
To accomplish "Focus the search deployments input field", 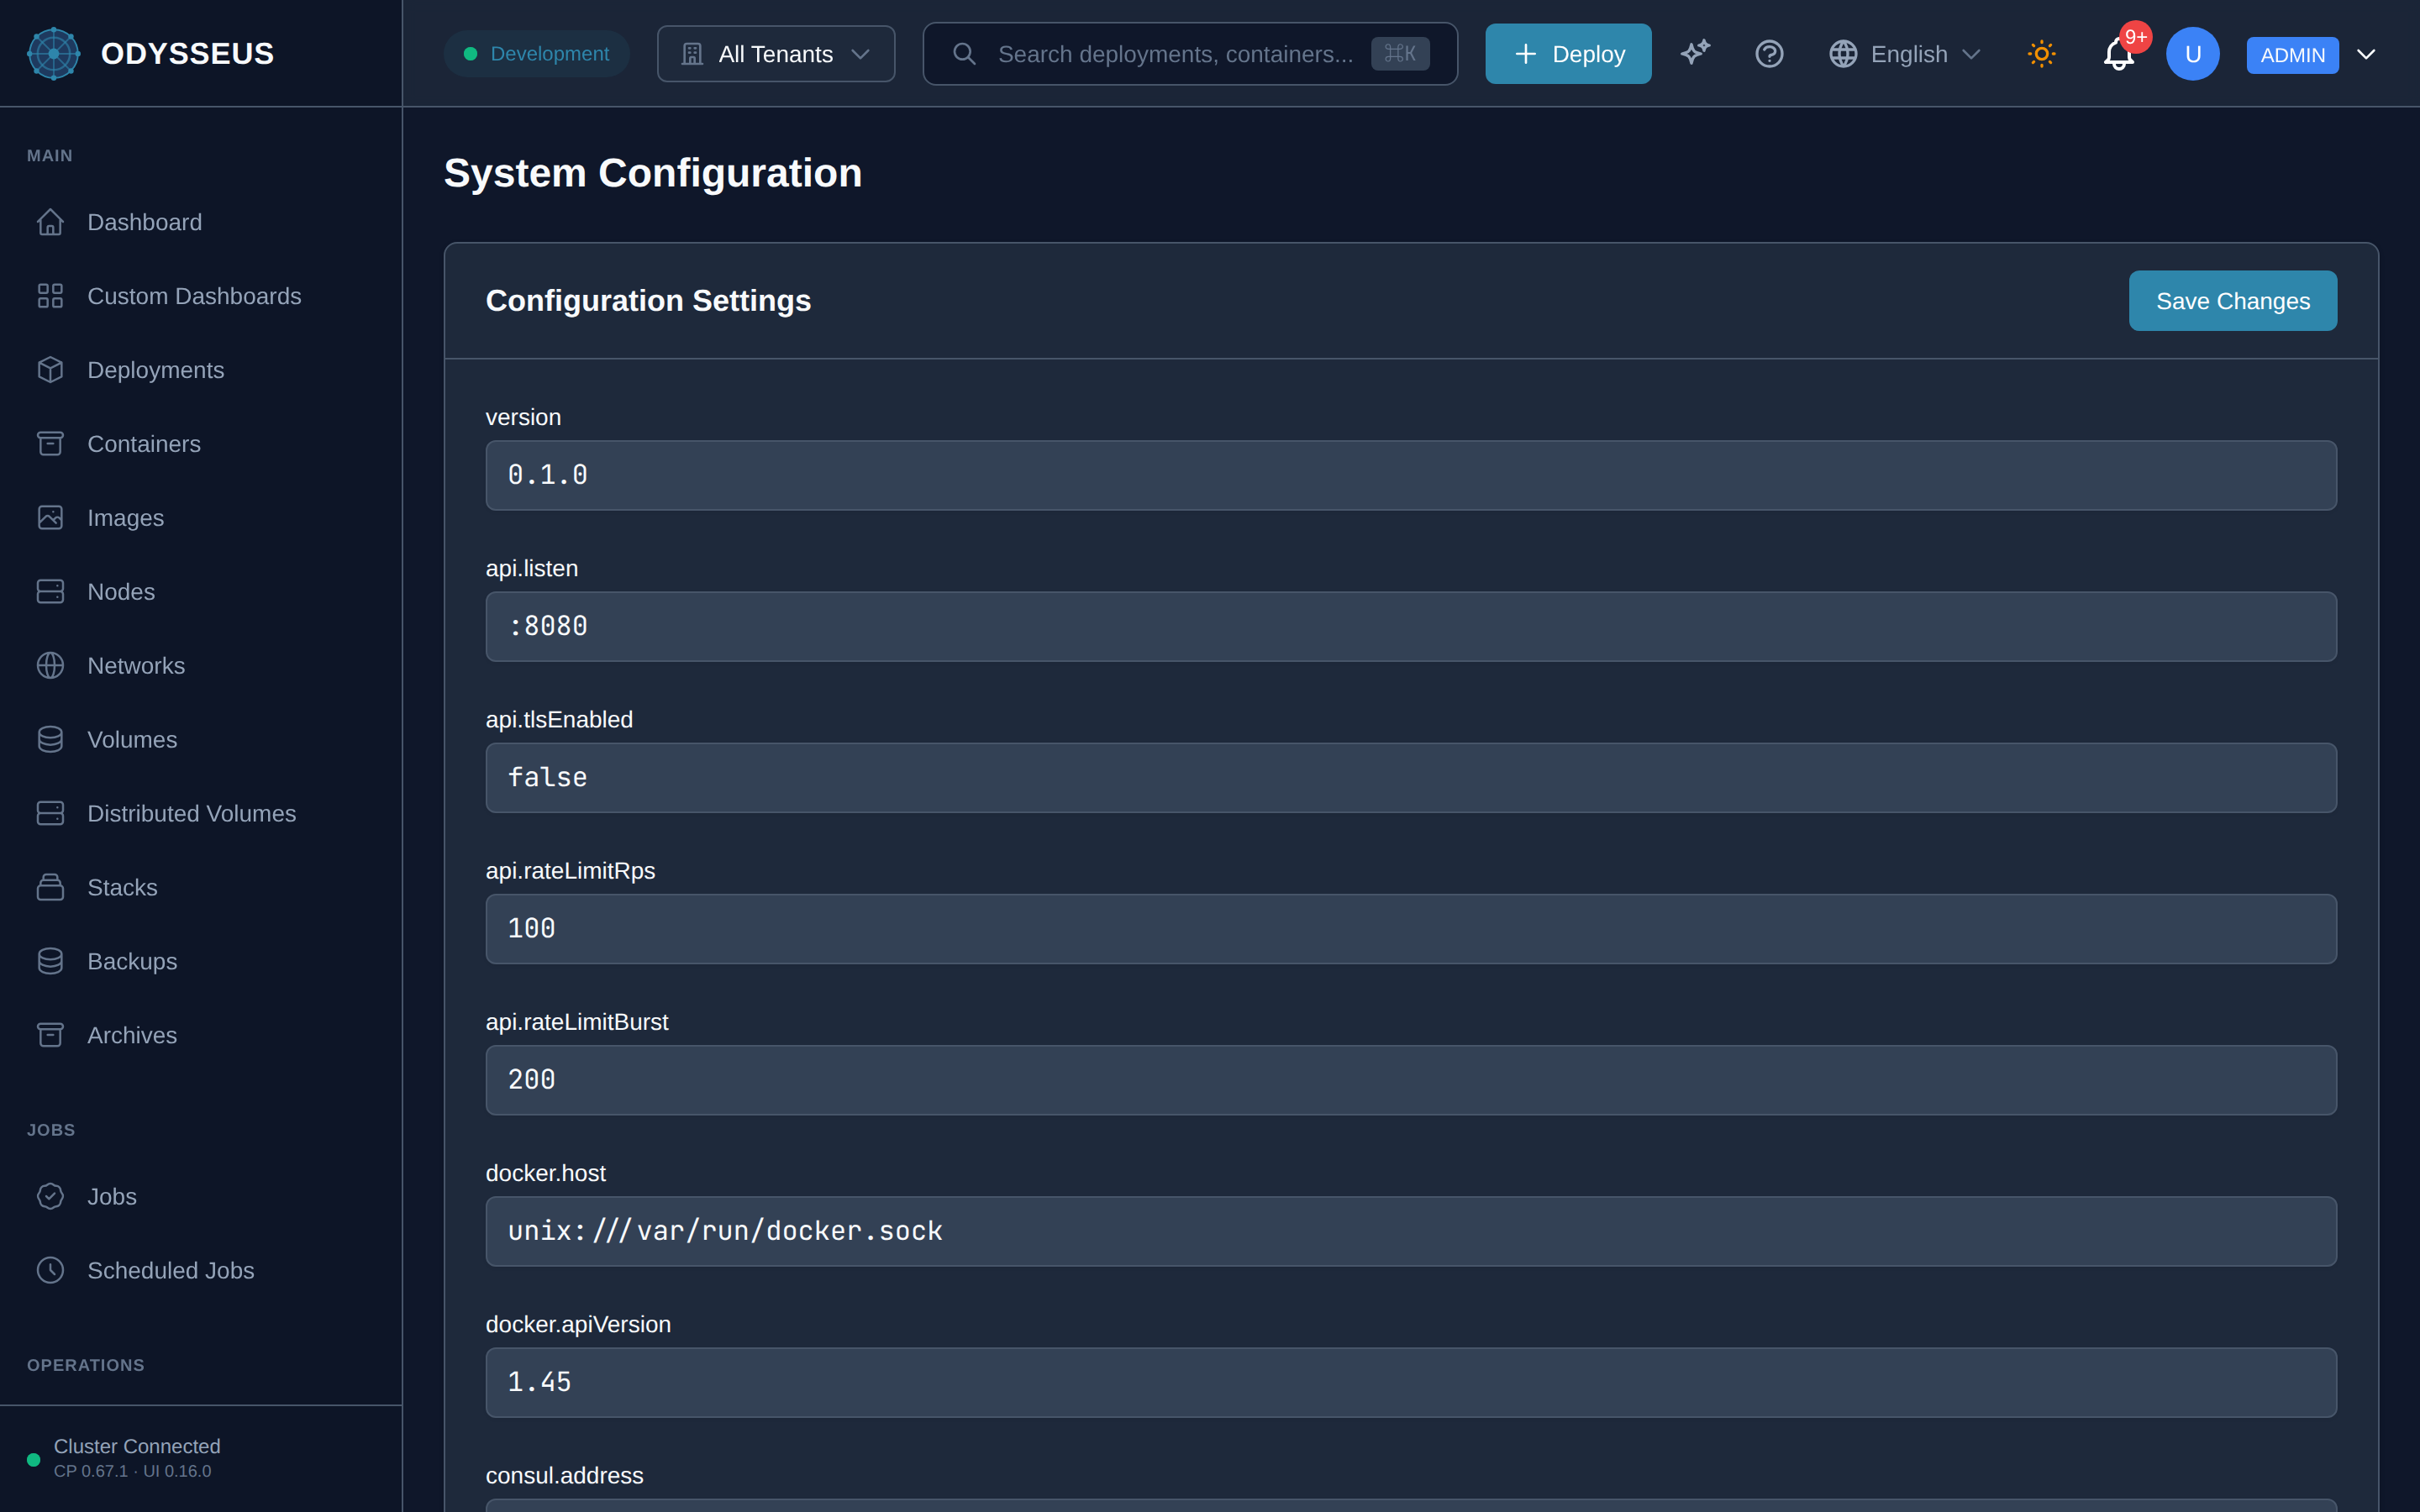I will point(1190,54).
